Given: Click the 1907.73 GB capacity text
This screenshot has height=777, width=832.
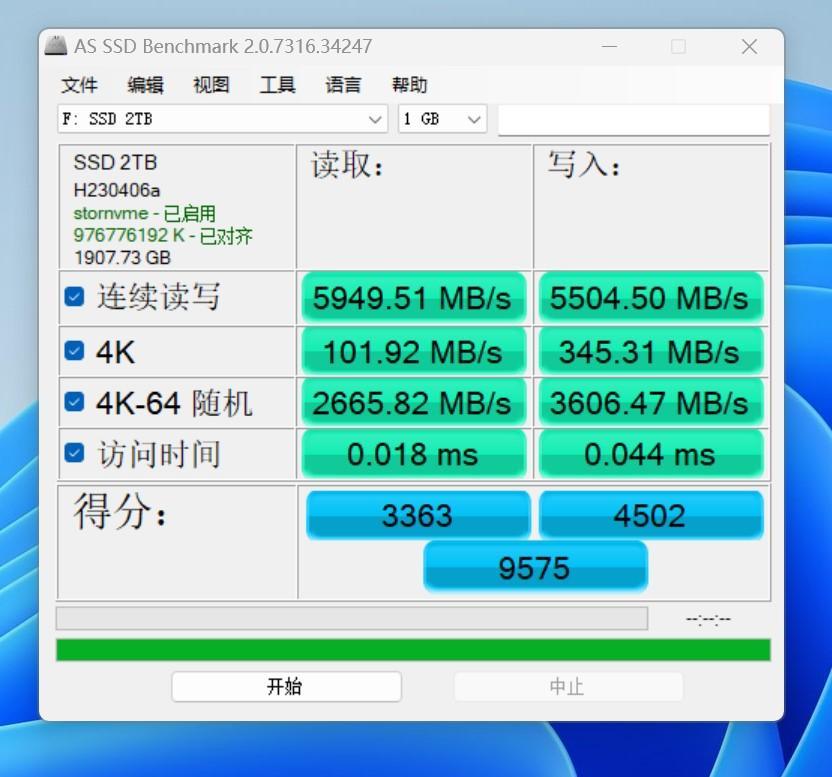Looking at the screenshot, I should 123,257.
